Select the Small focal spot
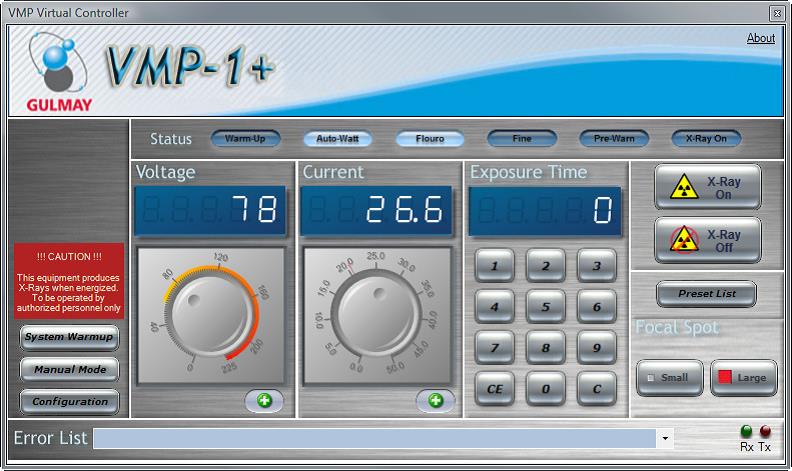792x471 pixels. pos(670,378)
